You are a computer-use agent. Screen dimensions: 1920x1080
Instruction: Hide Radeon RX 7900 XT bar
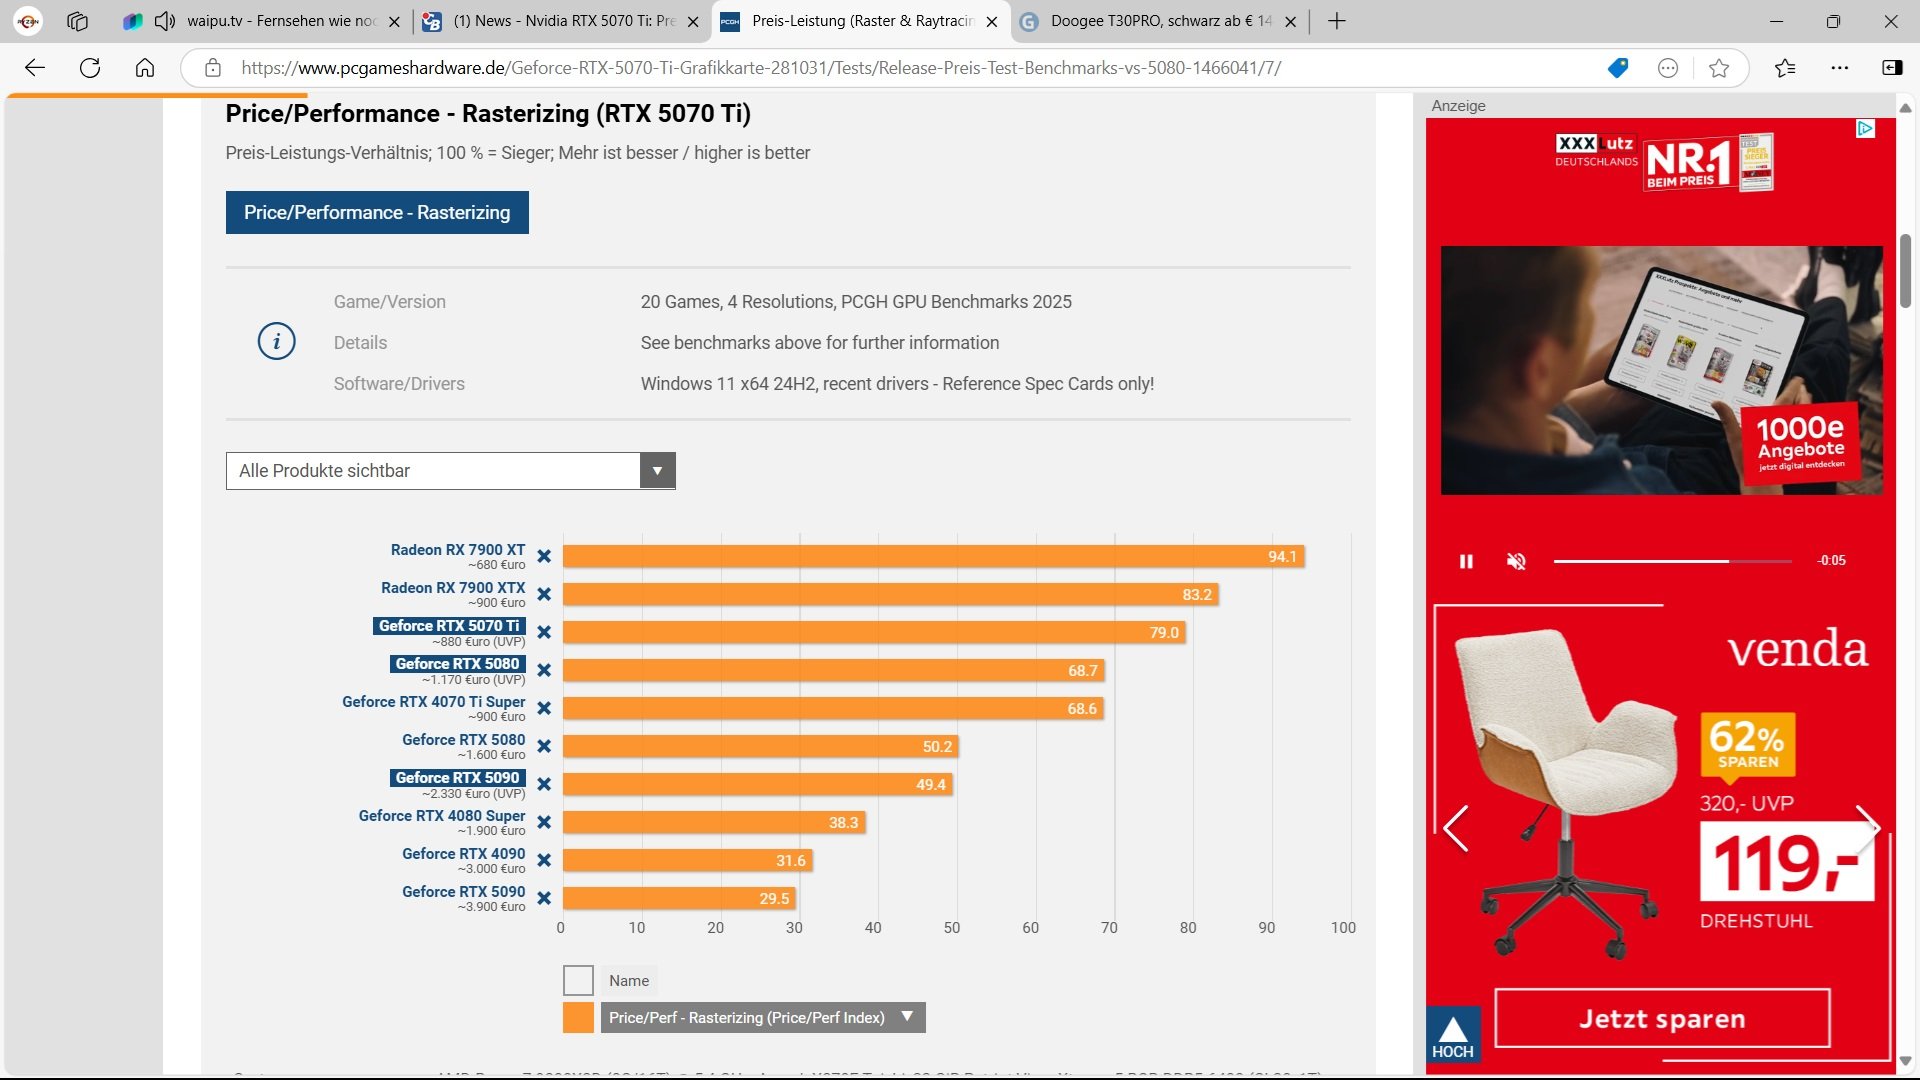[544, 557]
